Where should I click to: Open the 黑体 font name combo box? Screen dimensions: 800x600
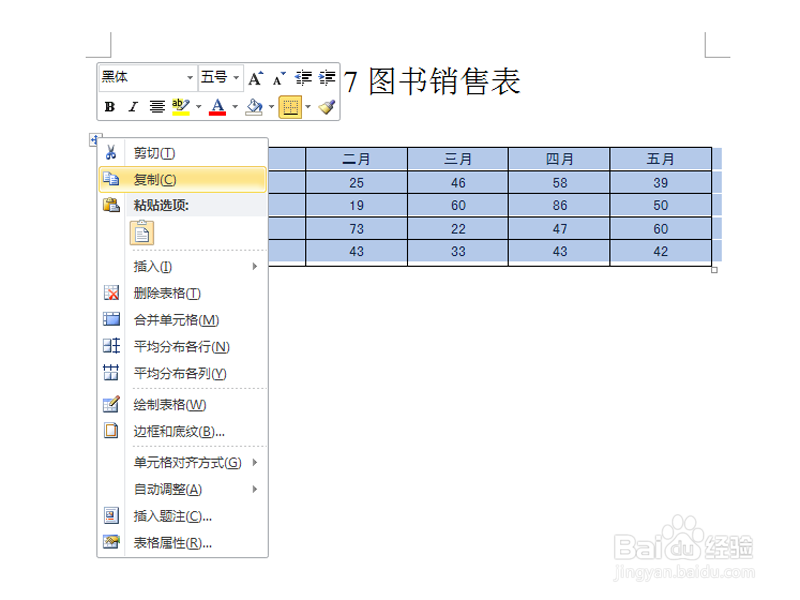click(x=147, y=78)
